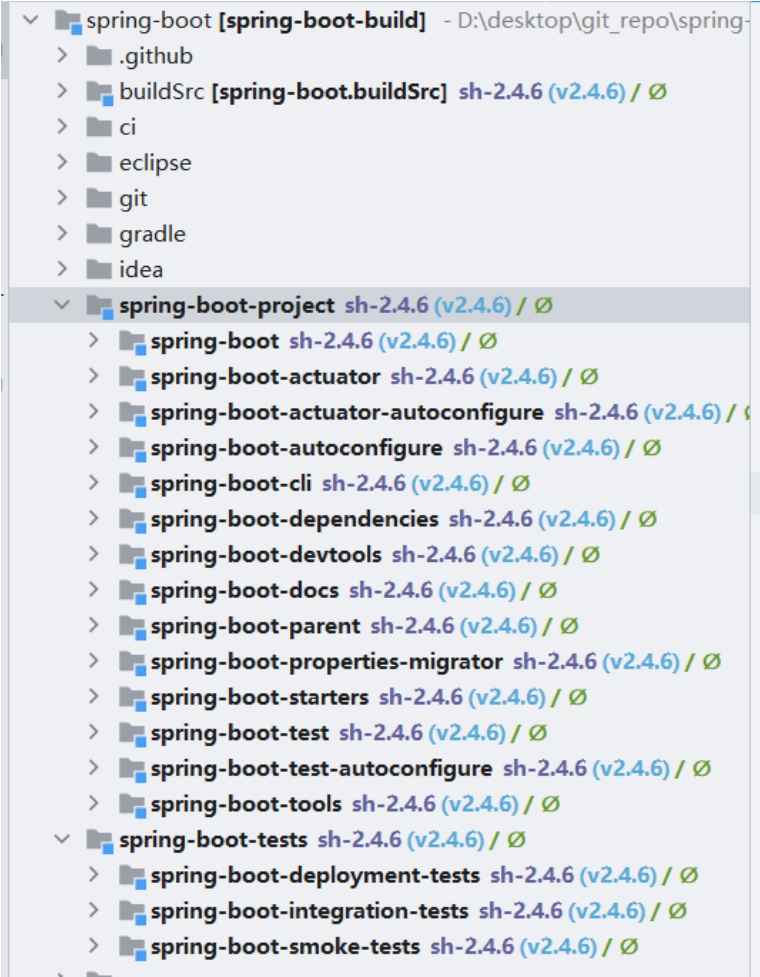
Task: Select the spring-boot-parent label
Action: coord(255,626)
